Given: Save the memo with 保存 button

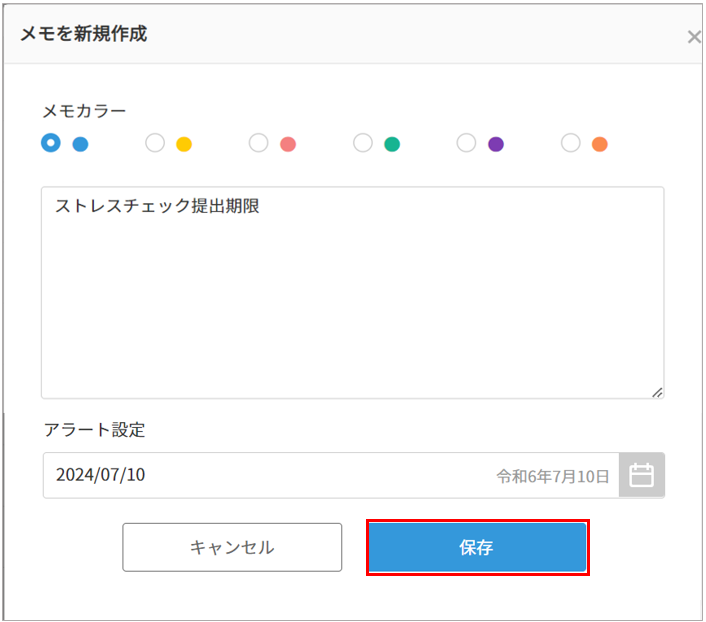Looking at the screenshot, I should (478, 547).
